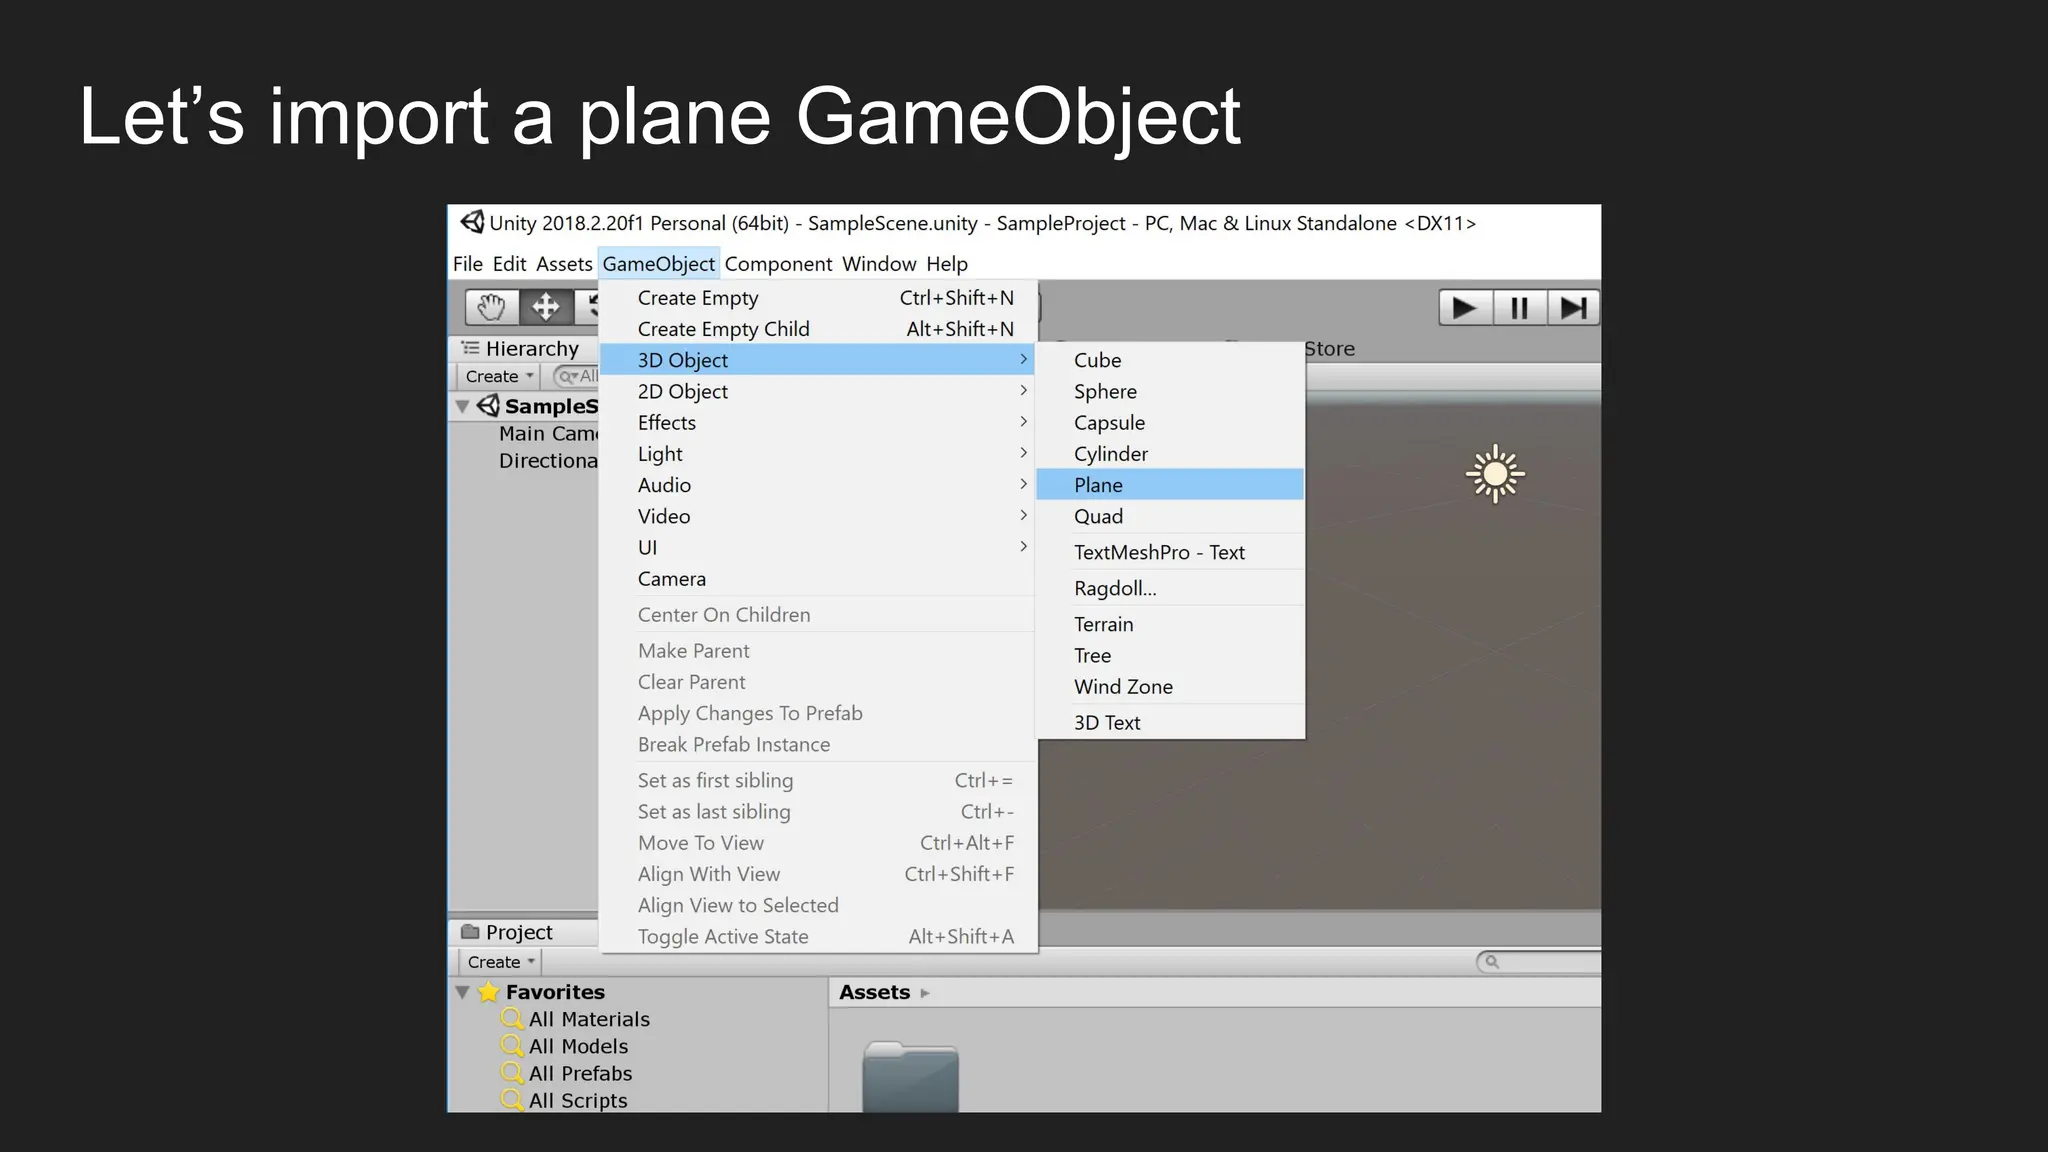Expand the 2D Object submenu arrow
This screenshot has width=2048, height=1152.
(1023, 391)
